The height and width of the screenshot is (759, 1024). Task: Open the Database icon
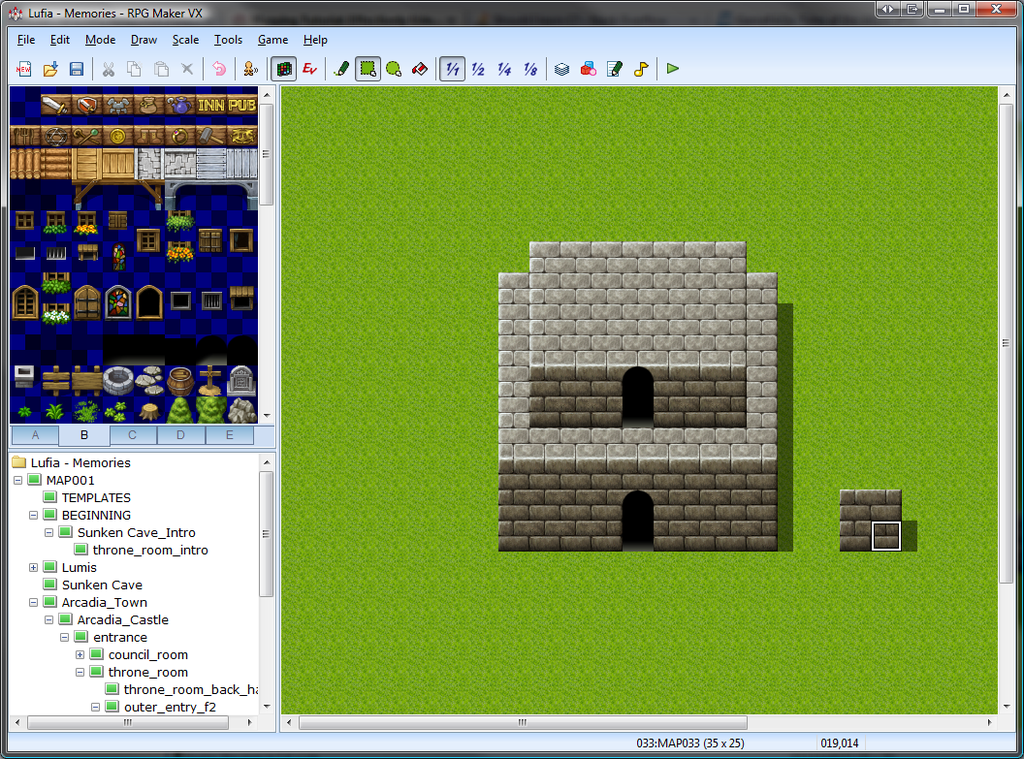tap(562, 69)
